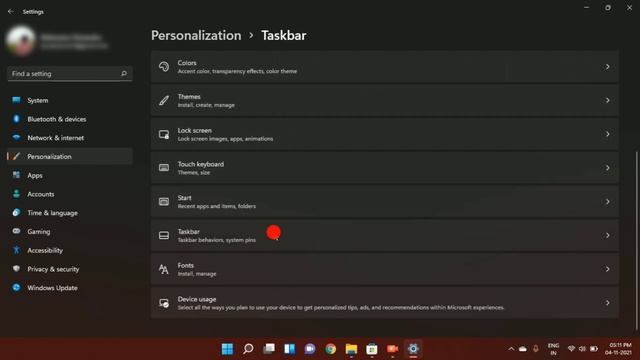The height and width of the screenshot is (360, 640).
Task: Click the Taskbar row icon
Action: click(x=164, y=236)
